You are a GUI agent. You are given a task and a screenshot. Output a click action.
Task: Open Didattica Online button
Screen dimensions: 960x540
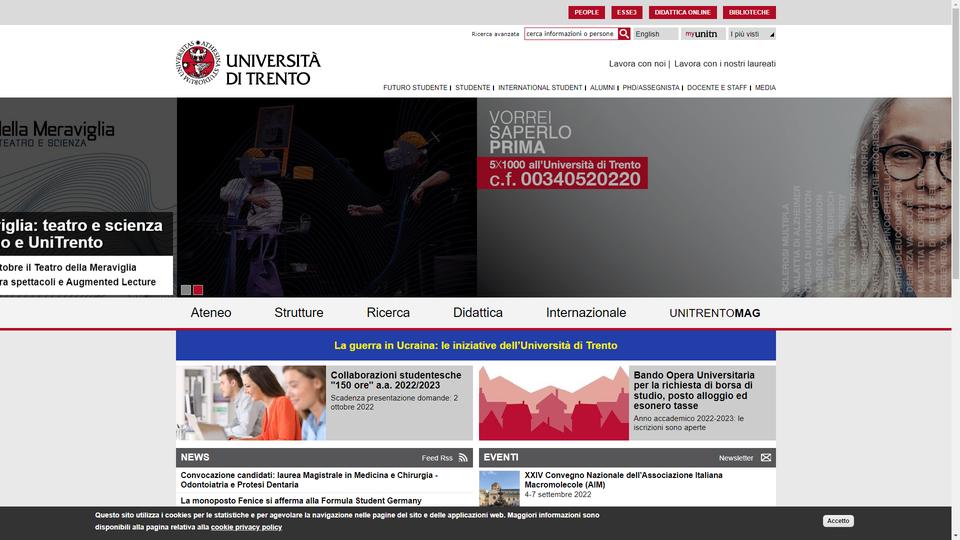pyautogui.click(x=682, y=12)
